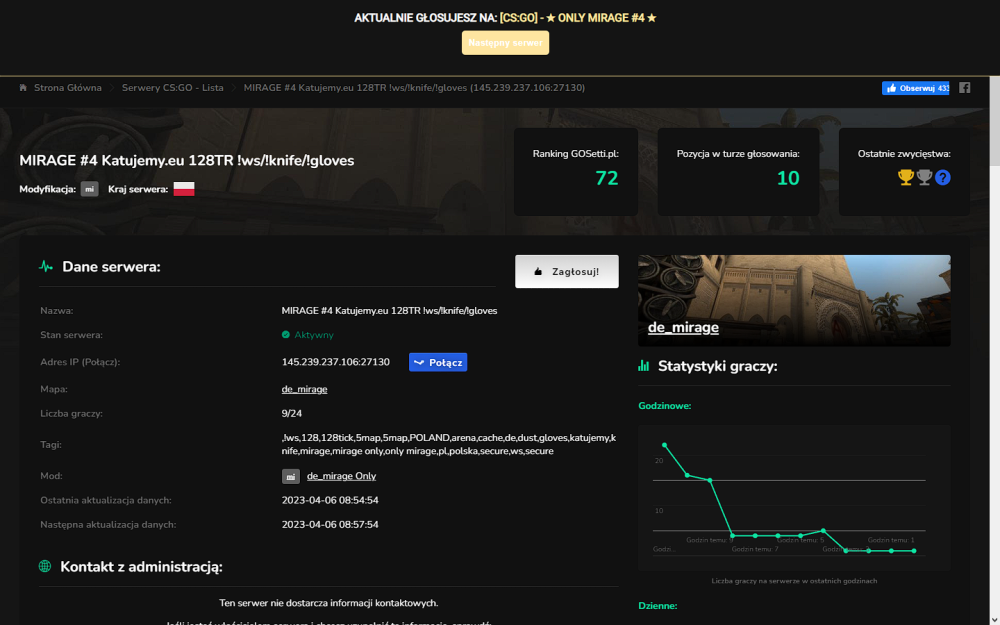
Task: Go to Strona Główna breadcrumb link
Action: [68, 88]
